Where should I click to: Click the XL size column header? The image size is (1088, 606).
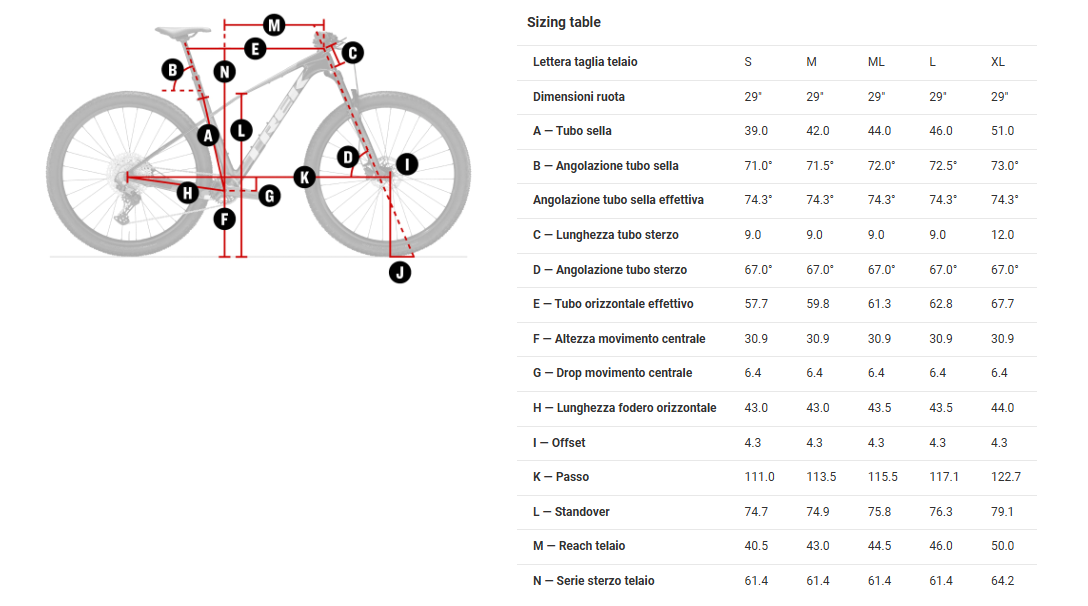tap(998, 62)
